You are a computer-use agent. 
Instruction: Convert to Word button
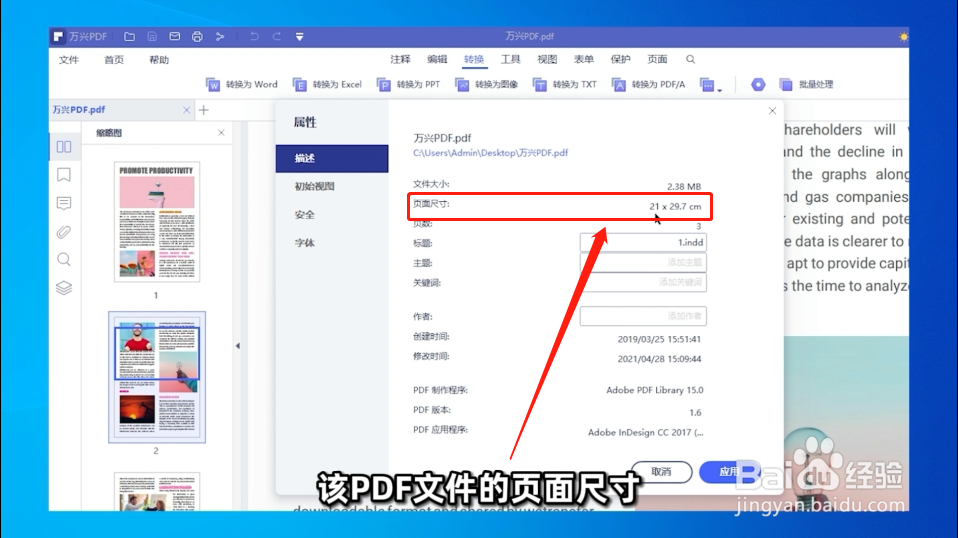click(x=242, y=84)
